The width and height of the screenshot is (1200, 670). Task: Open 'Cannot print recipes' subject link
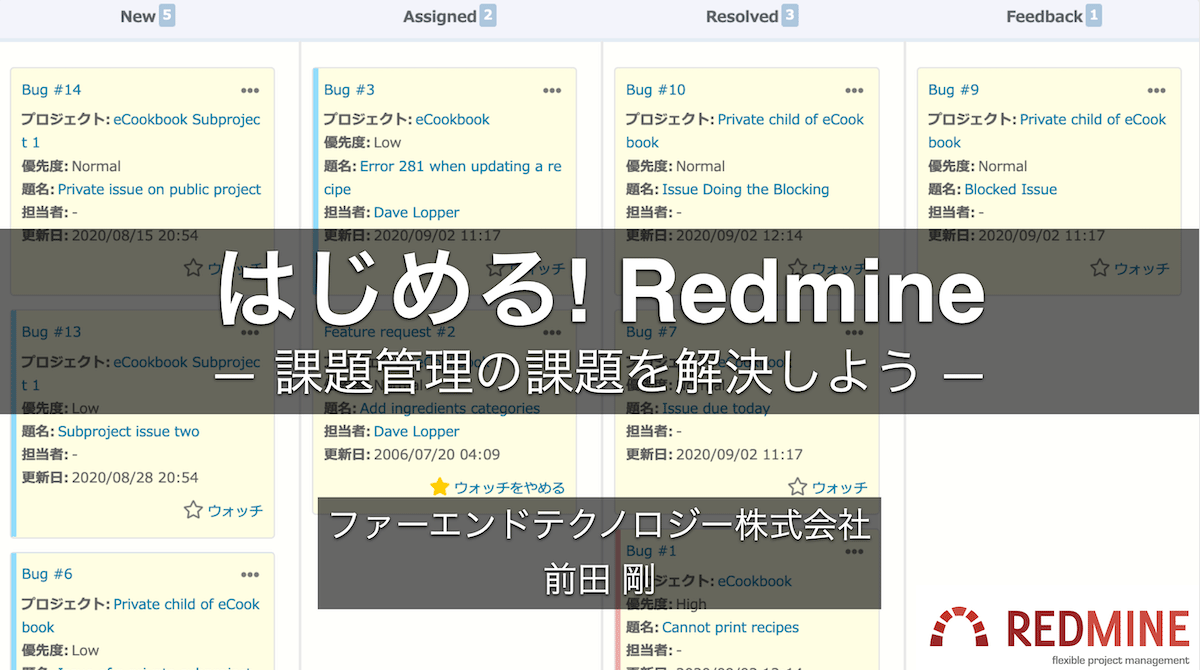pos(730,628)
